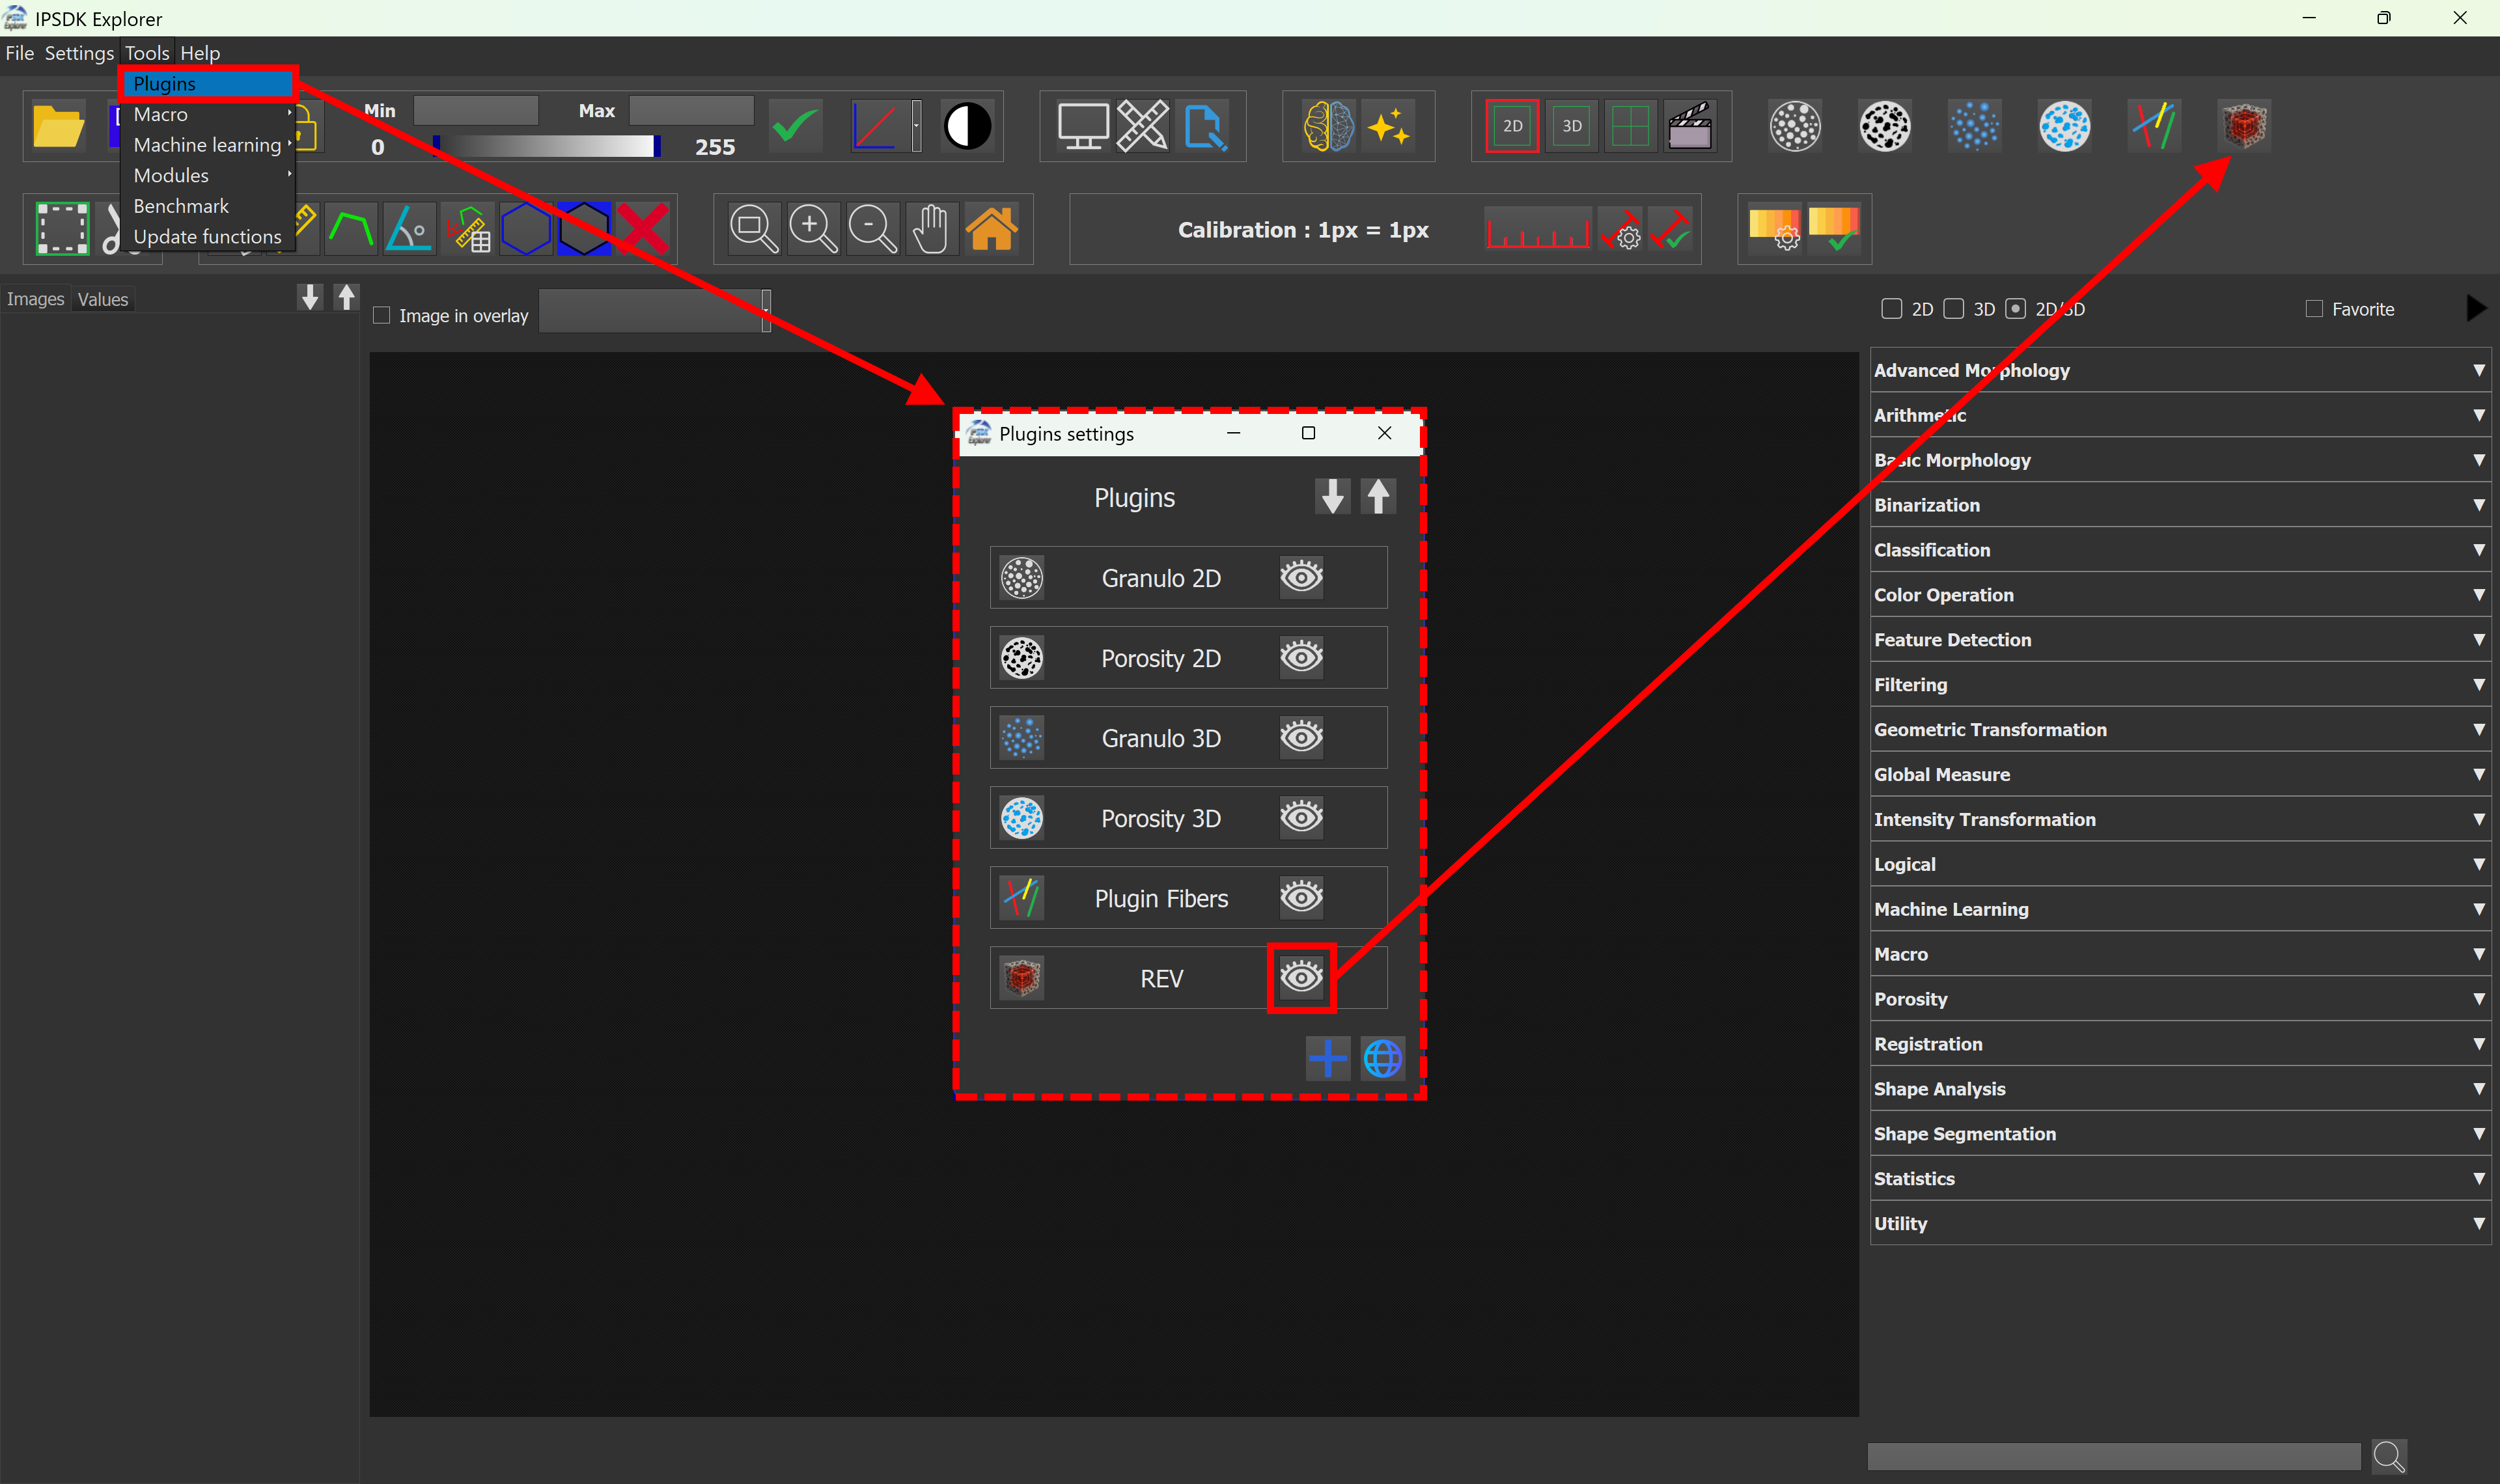
Task: Click the home view icon
Action: coord(991,228)
